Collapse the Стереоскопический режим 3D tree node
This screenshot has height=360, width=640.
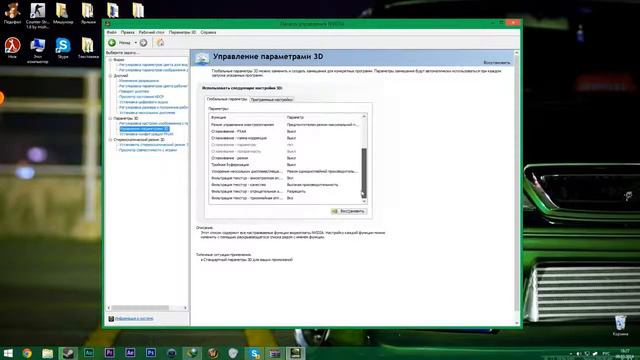tap(110, 140)
